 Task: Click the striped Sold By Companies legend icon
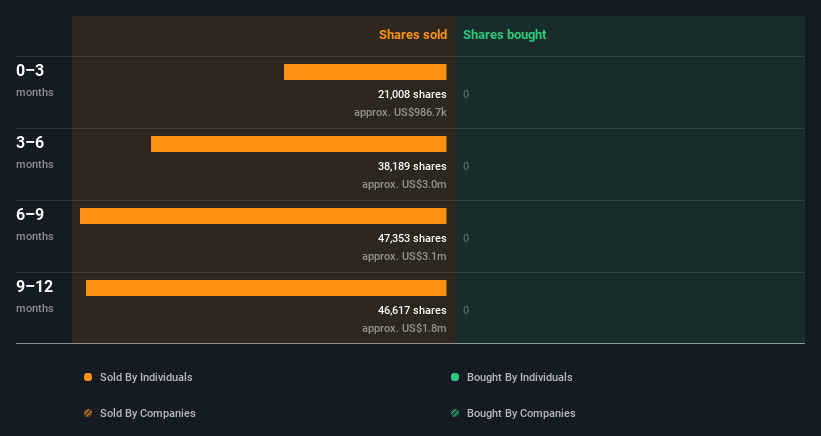[88, 413]
